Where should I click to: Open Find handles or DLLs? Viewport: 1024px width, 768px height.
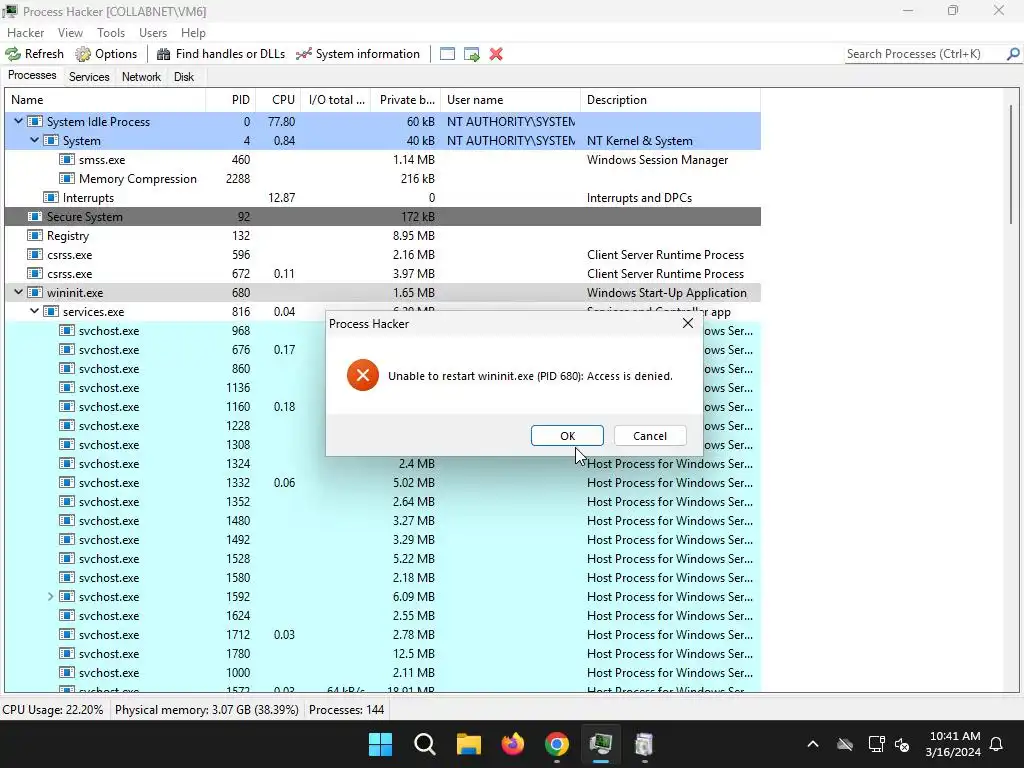[x=221, y=54]
